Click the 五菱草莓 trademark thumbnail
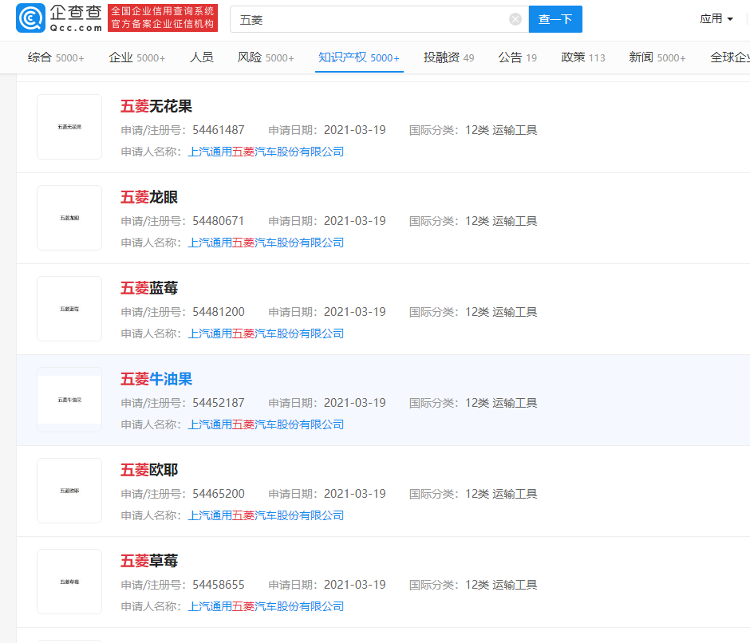 [69, 581]
